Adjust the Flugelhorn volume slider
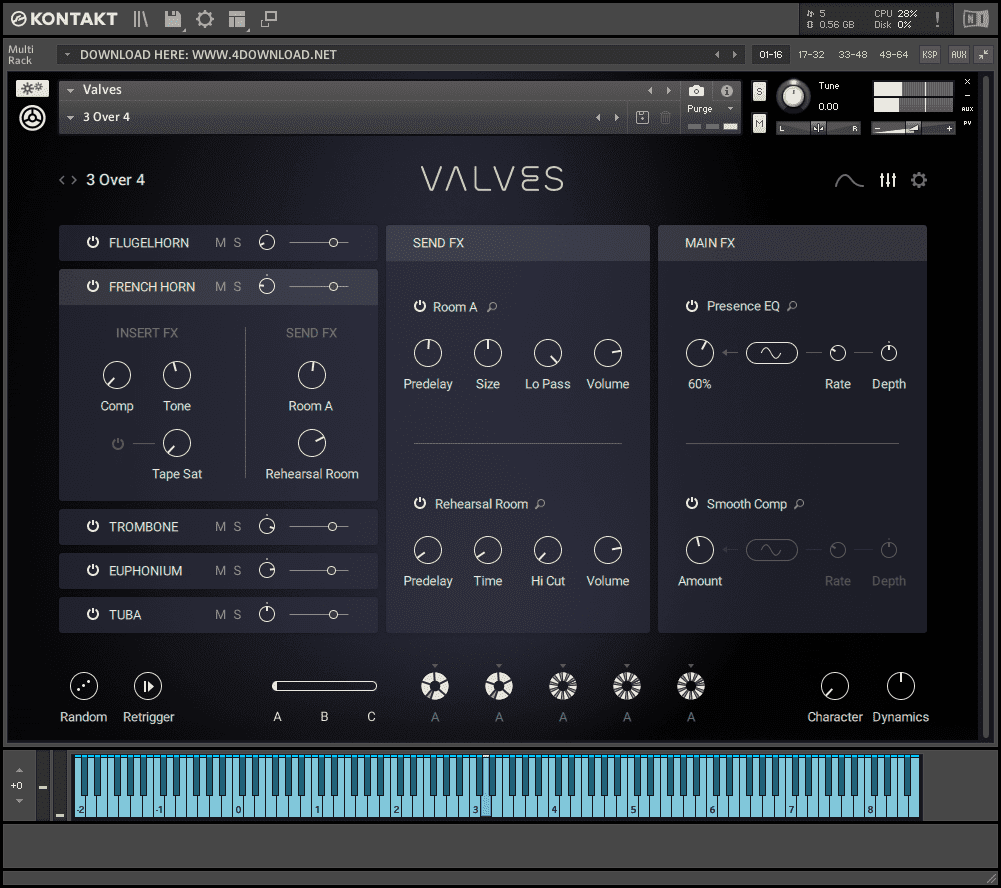 coord(319,243)
